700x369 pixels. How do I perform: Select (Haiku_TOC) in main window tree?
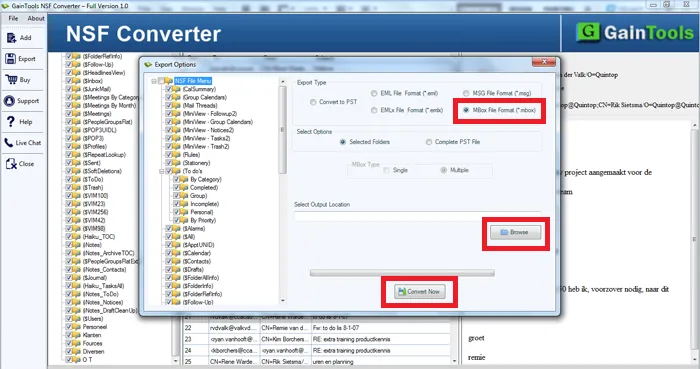click(x=99, y=236)
